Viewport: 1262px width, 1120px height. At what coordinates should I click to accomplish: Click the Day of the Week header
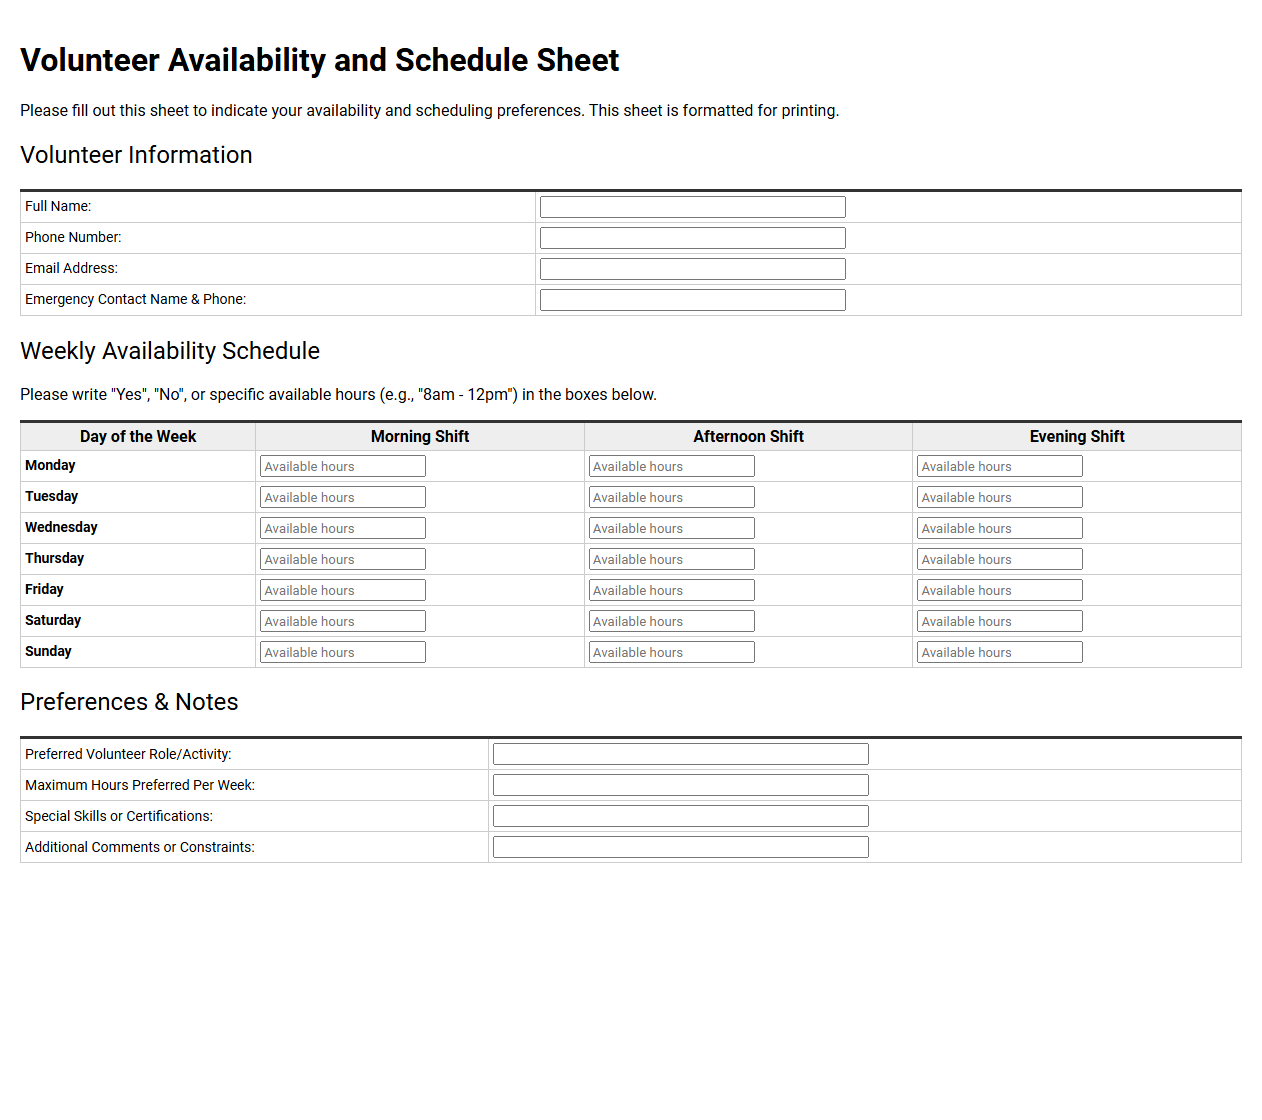(138, 436)
